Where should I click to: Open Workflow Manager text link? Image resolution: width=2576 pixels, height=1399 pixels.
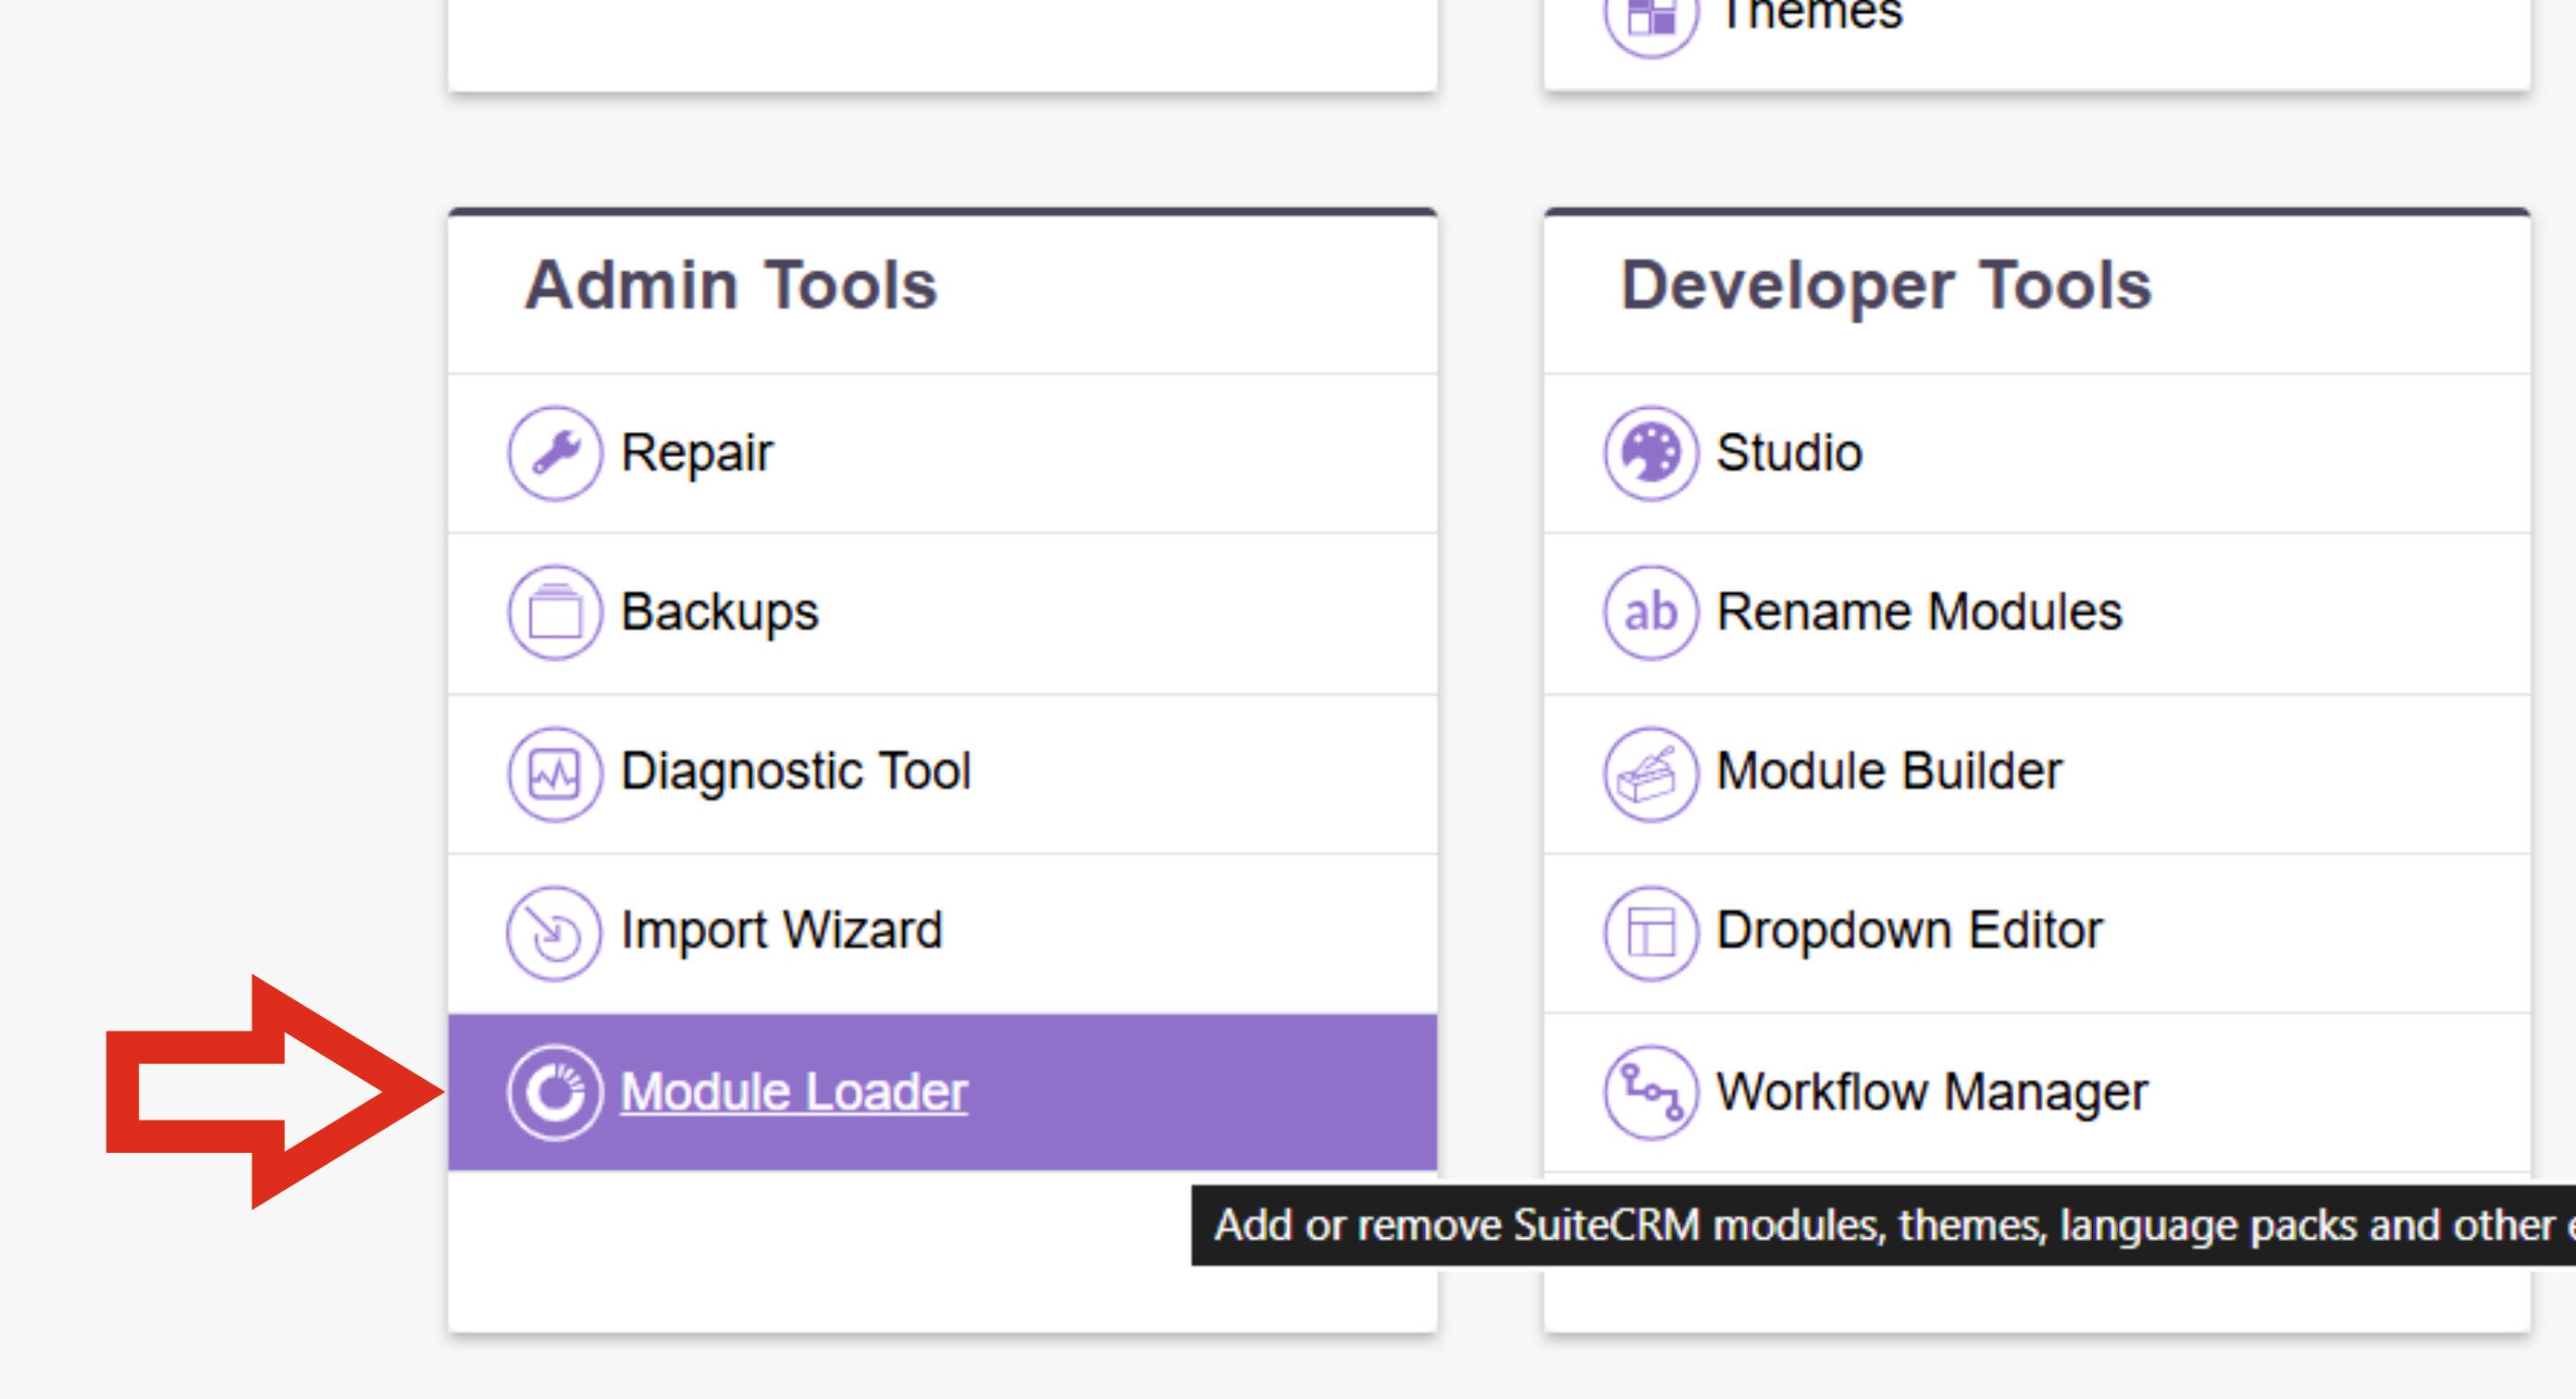pos(1931,1091)
